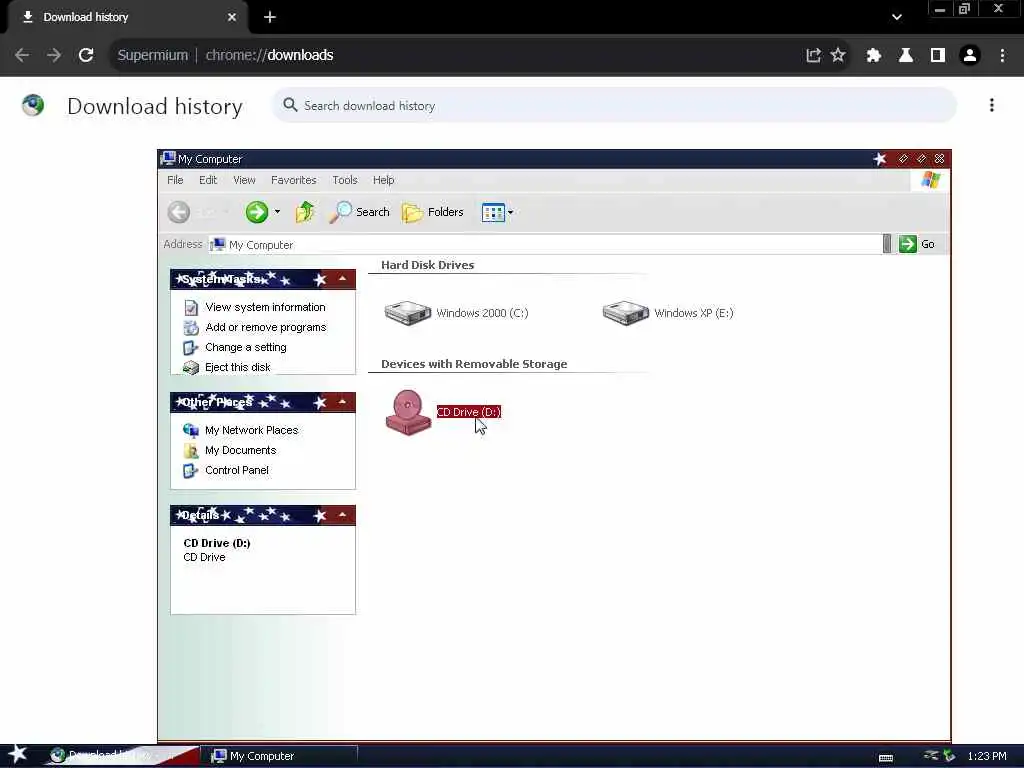
Task: Click the Windows XP (E:) label
Action: pos(694,313)
